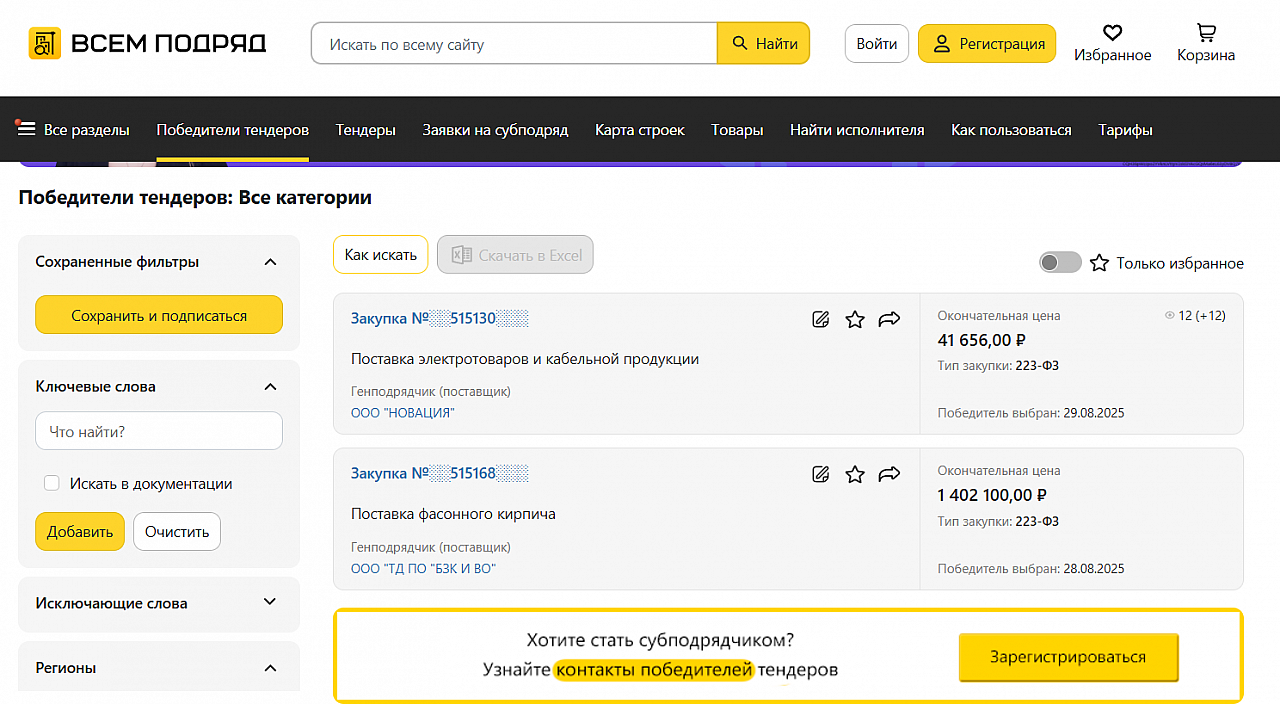The height and width of the screenshot is (704, 1280).
Task: Click note edit icon for purchase 515130
Action: click(x=821, y=320)
